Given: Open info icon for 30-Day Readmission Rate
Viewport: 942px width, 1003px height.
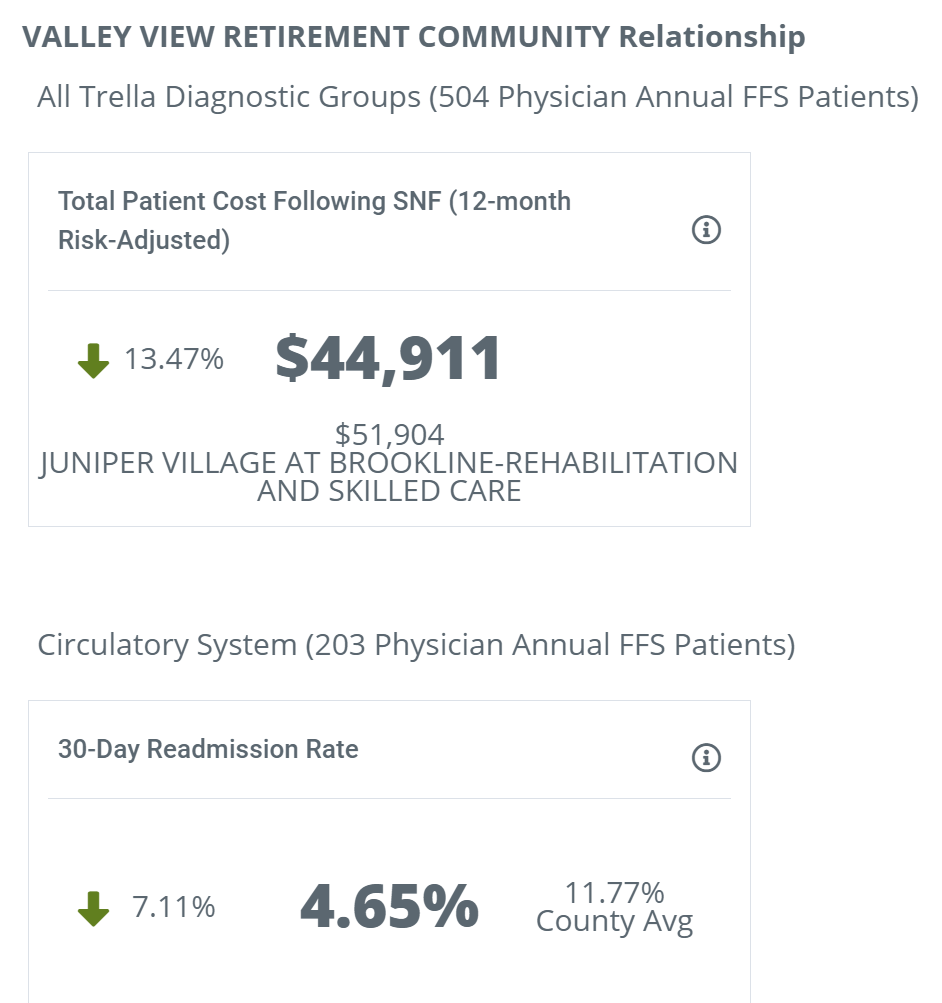Looking at the screenshot, I should pos(706,757).
